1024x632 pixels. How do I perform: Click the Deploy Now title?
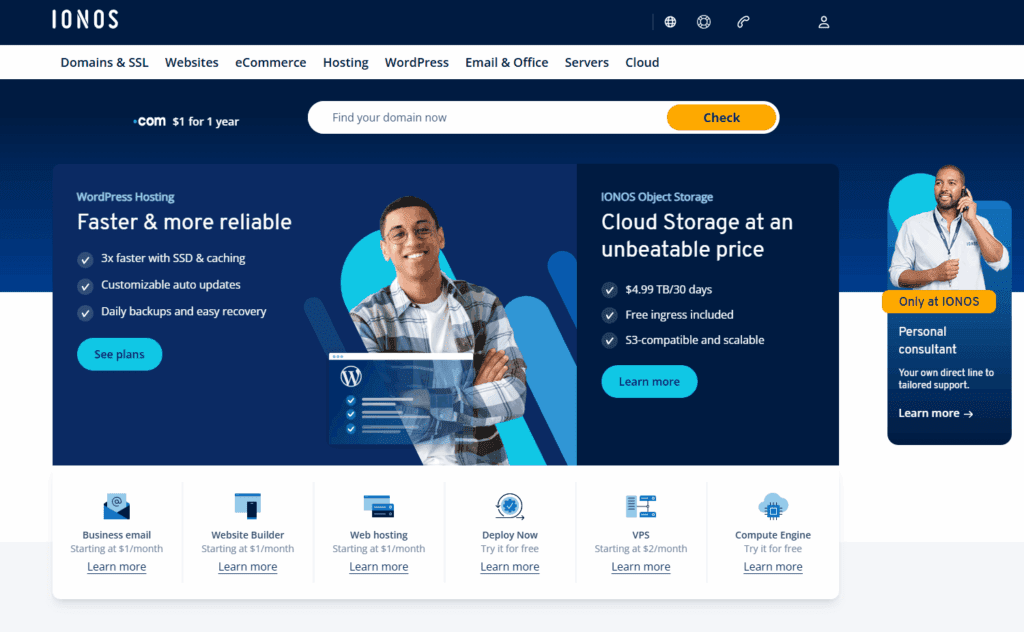coord(509,535)
